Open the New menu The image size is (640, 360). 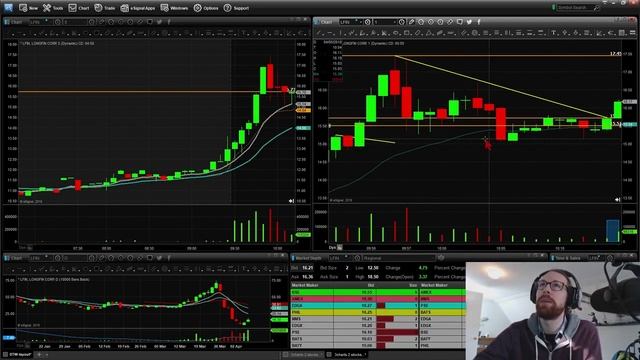28,8
